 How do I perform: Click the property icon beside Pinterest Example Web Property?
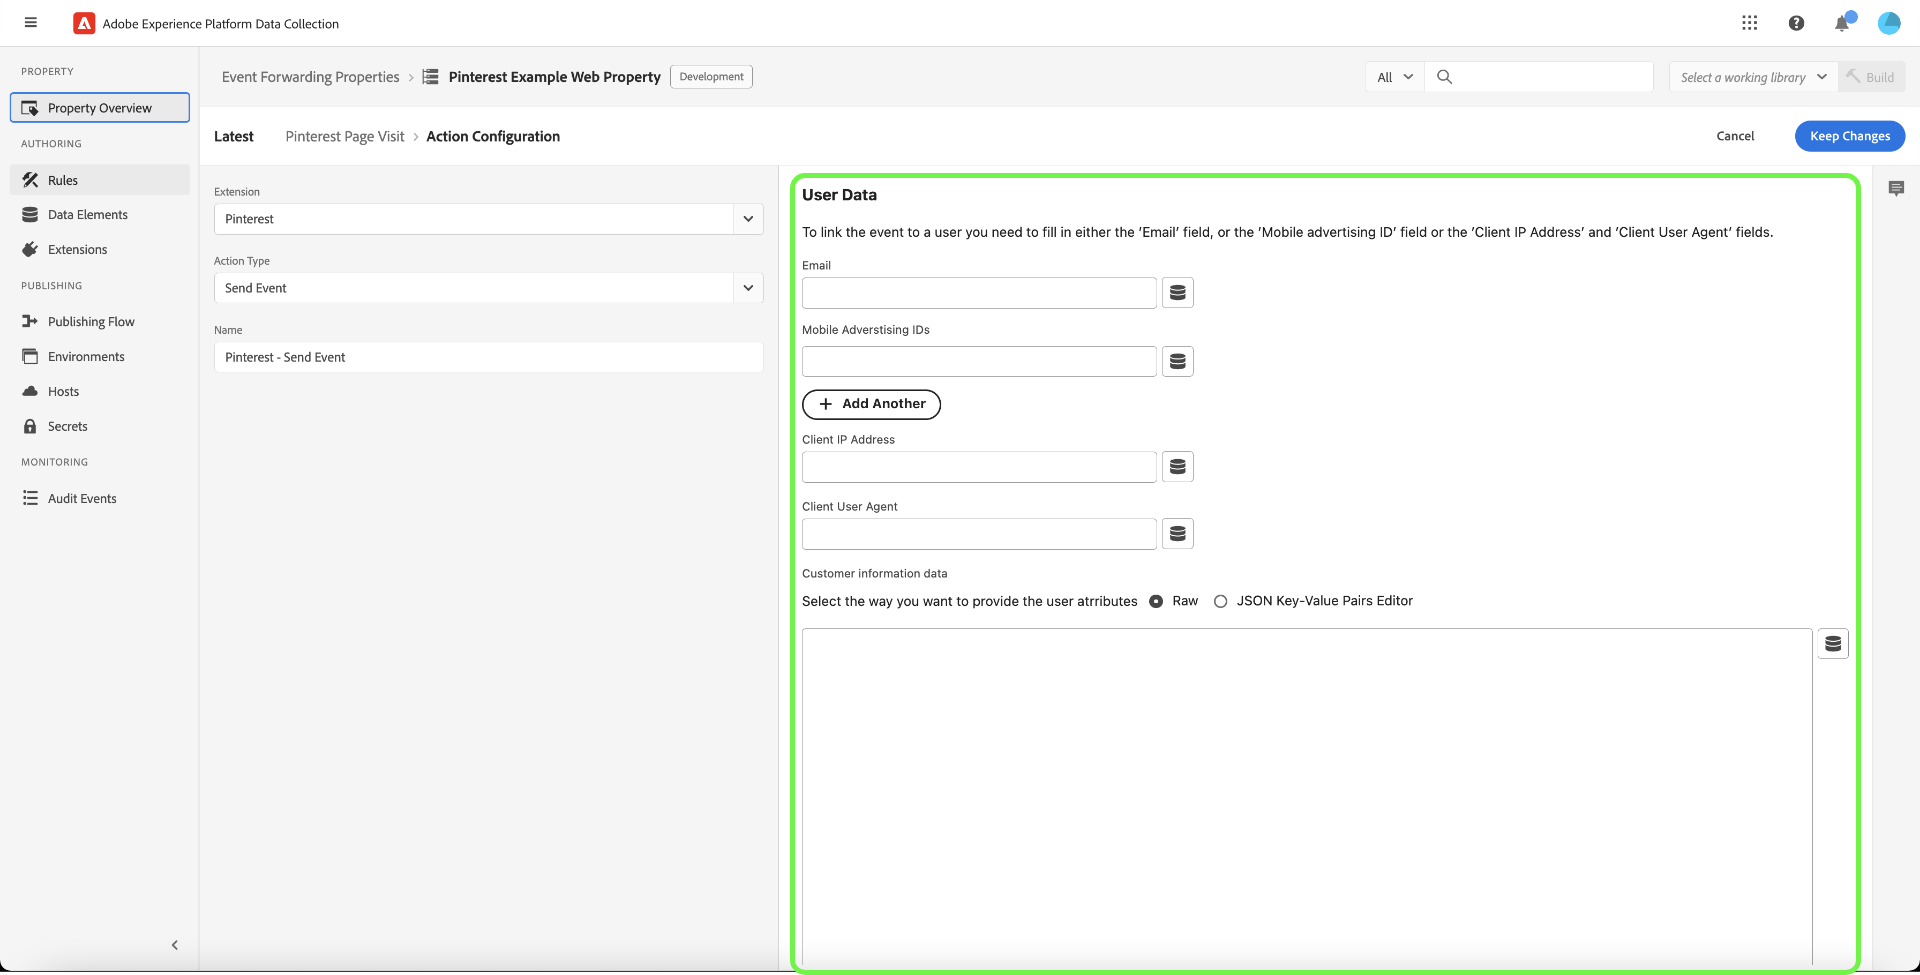click(430, 77)
